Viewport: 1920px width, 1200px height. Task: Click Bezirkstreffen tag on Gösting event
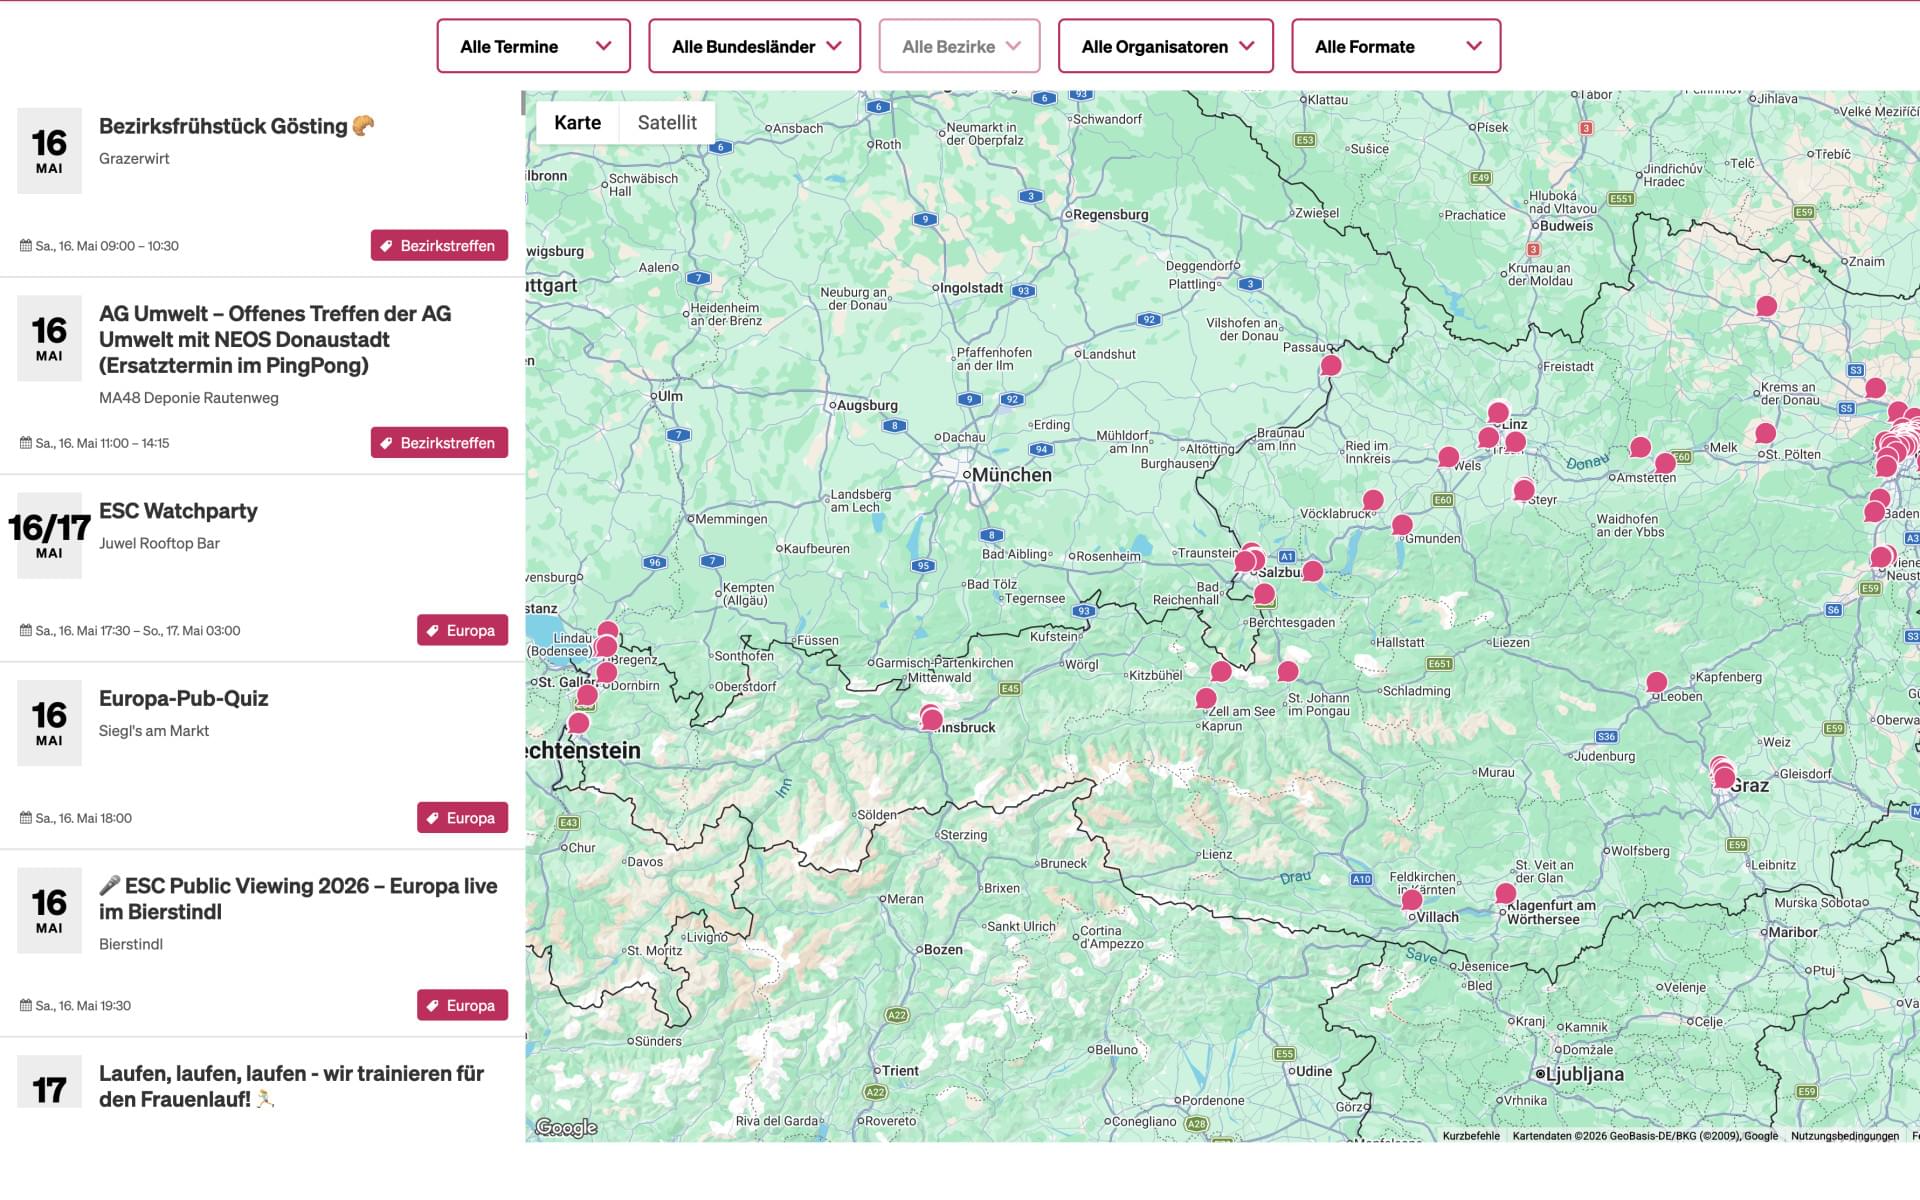click(439, 245)
